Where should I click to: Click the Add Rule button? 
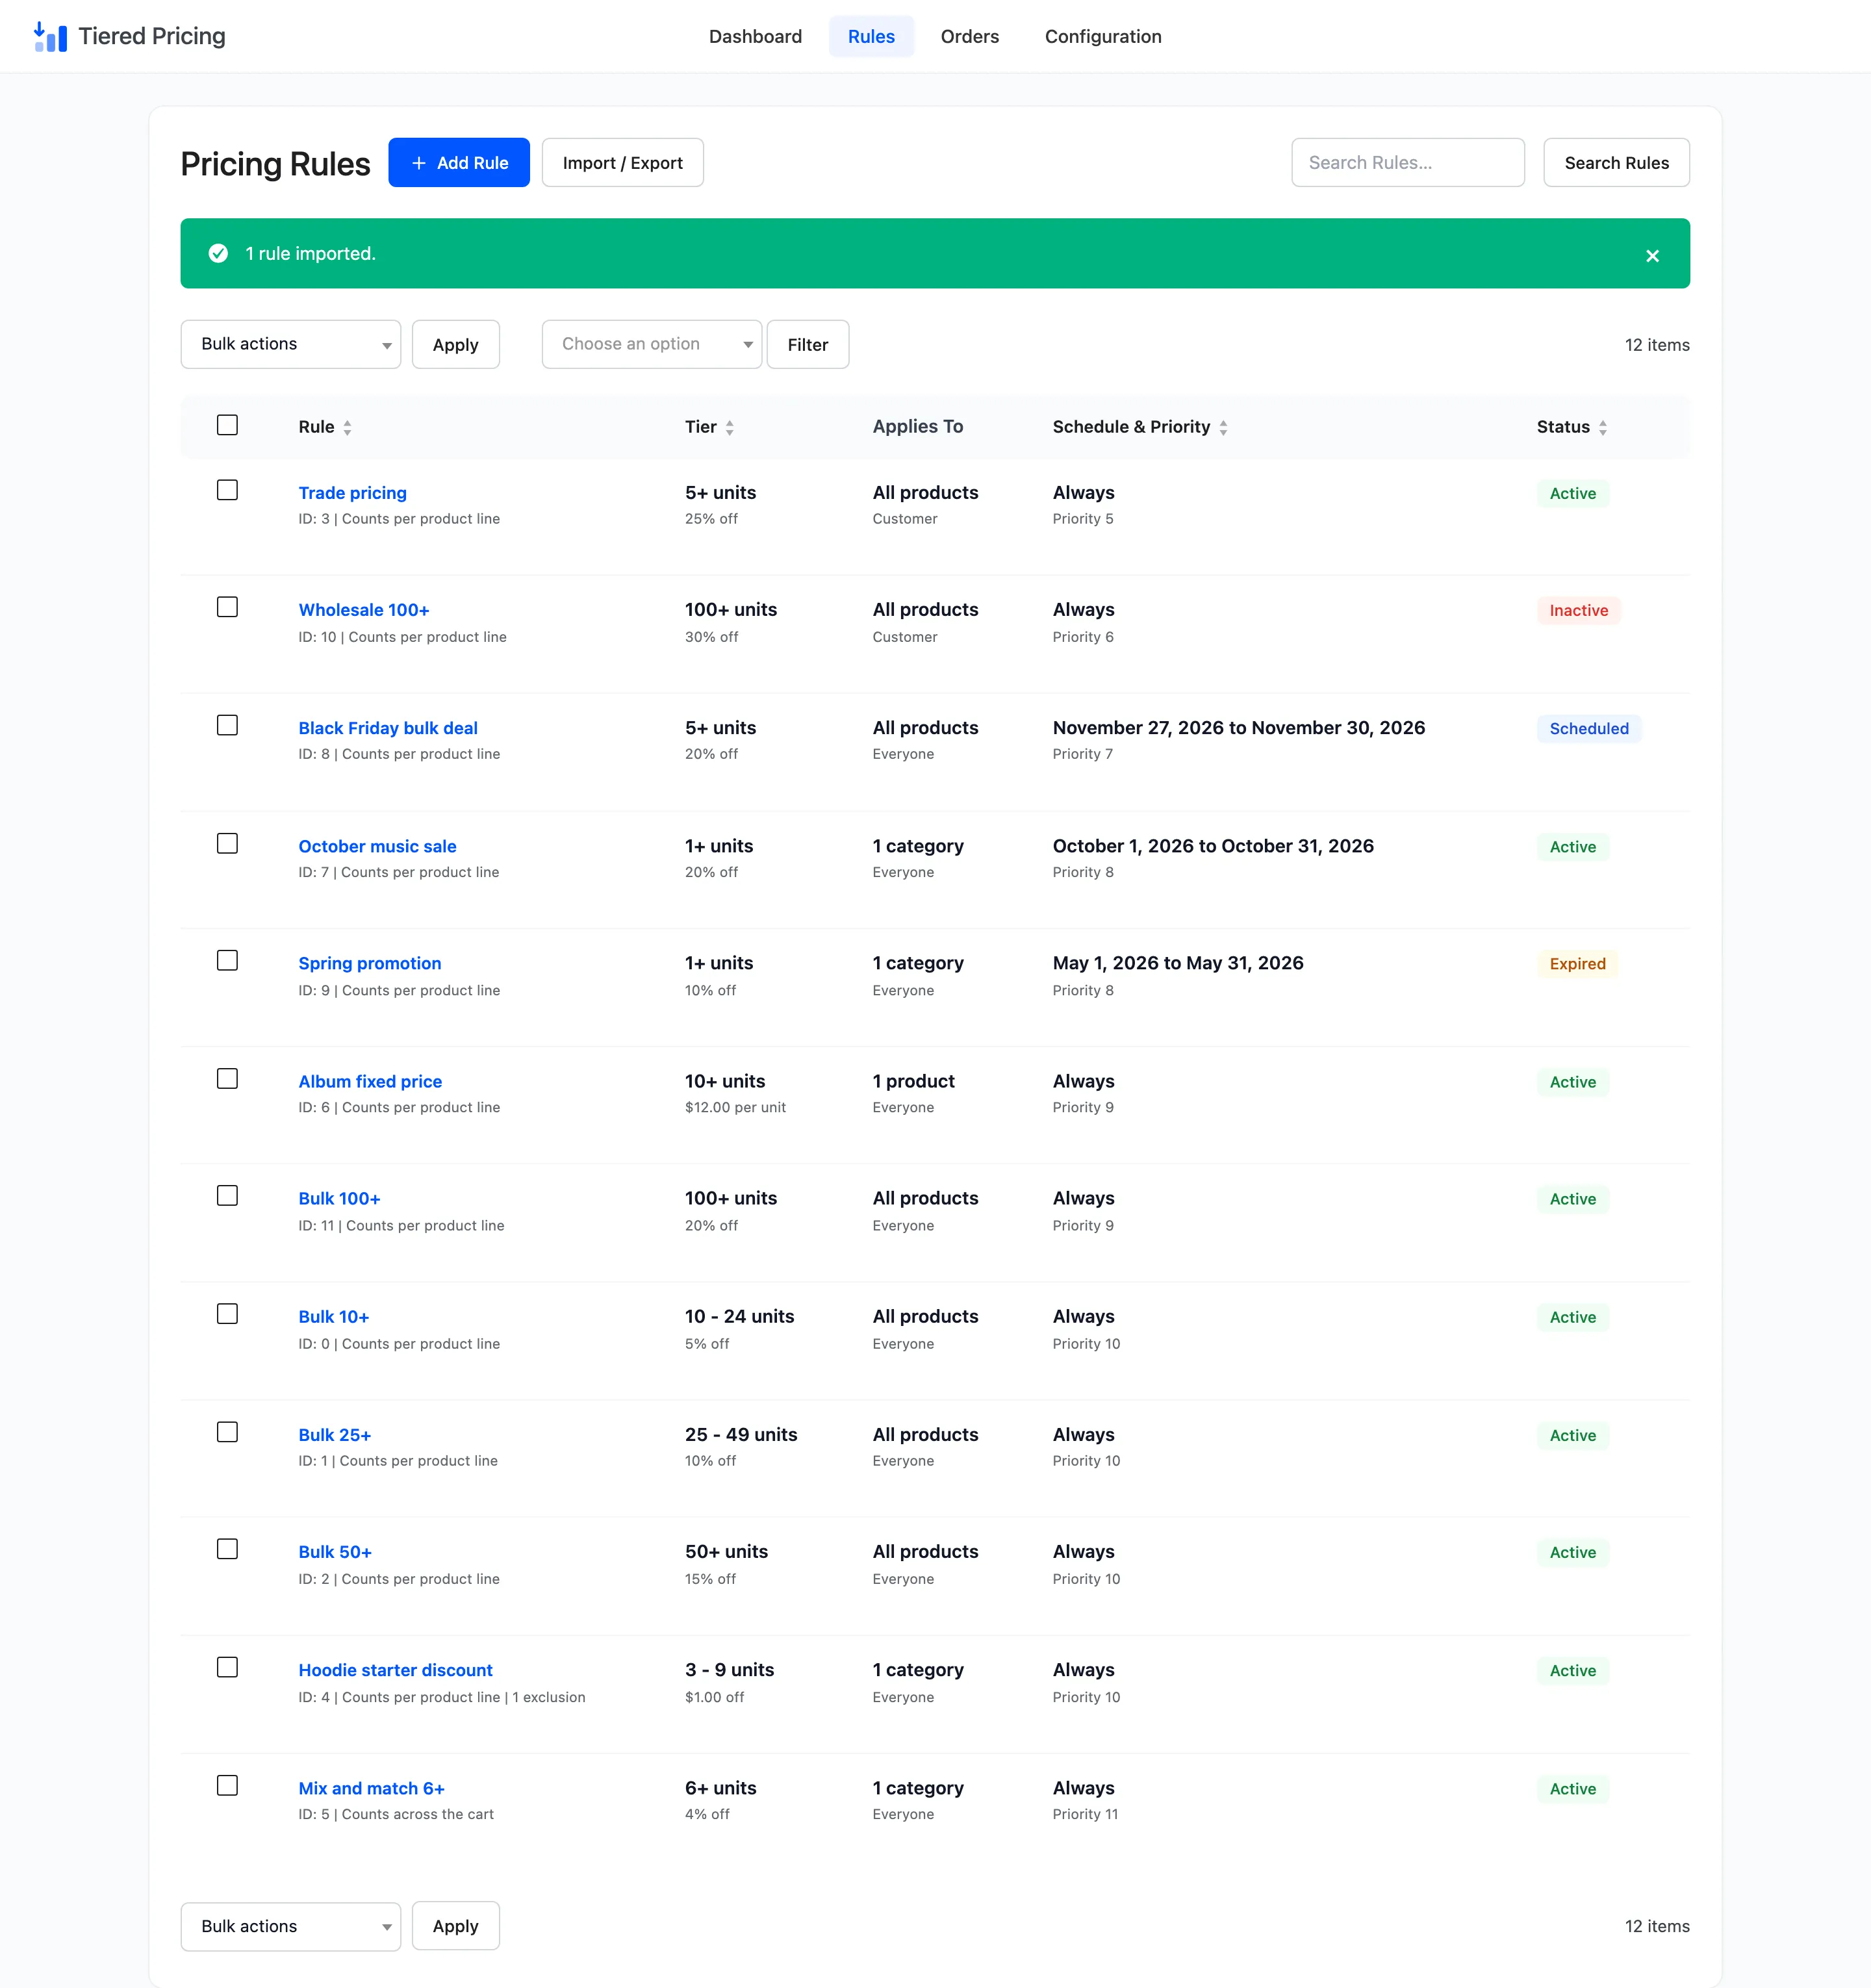pos(459,163)
